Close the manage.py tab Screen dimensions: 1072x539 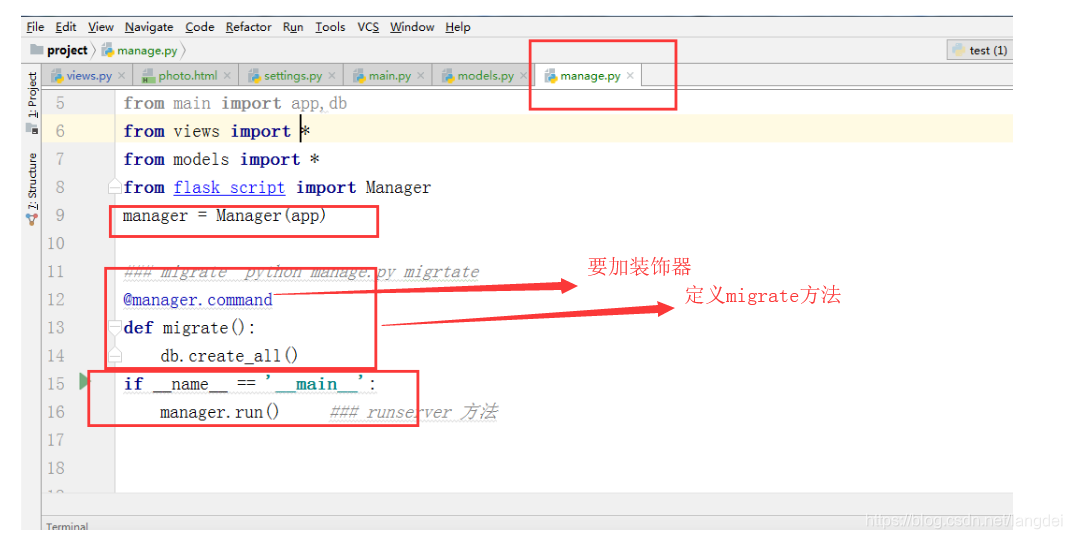[630, 76]
